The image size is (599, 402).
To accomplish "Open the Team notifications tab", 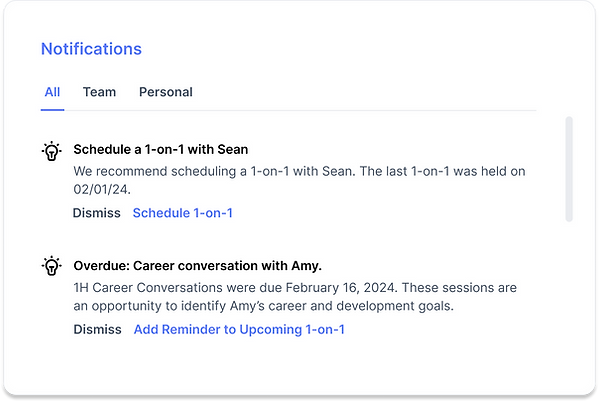I will [x=99, y=92].
